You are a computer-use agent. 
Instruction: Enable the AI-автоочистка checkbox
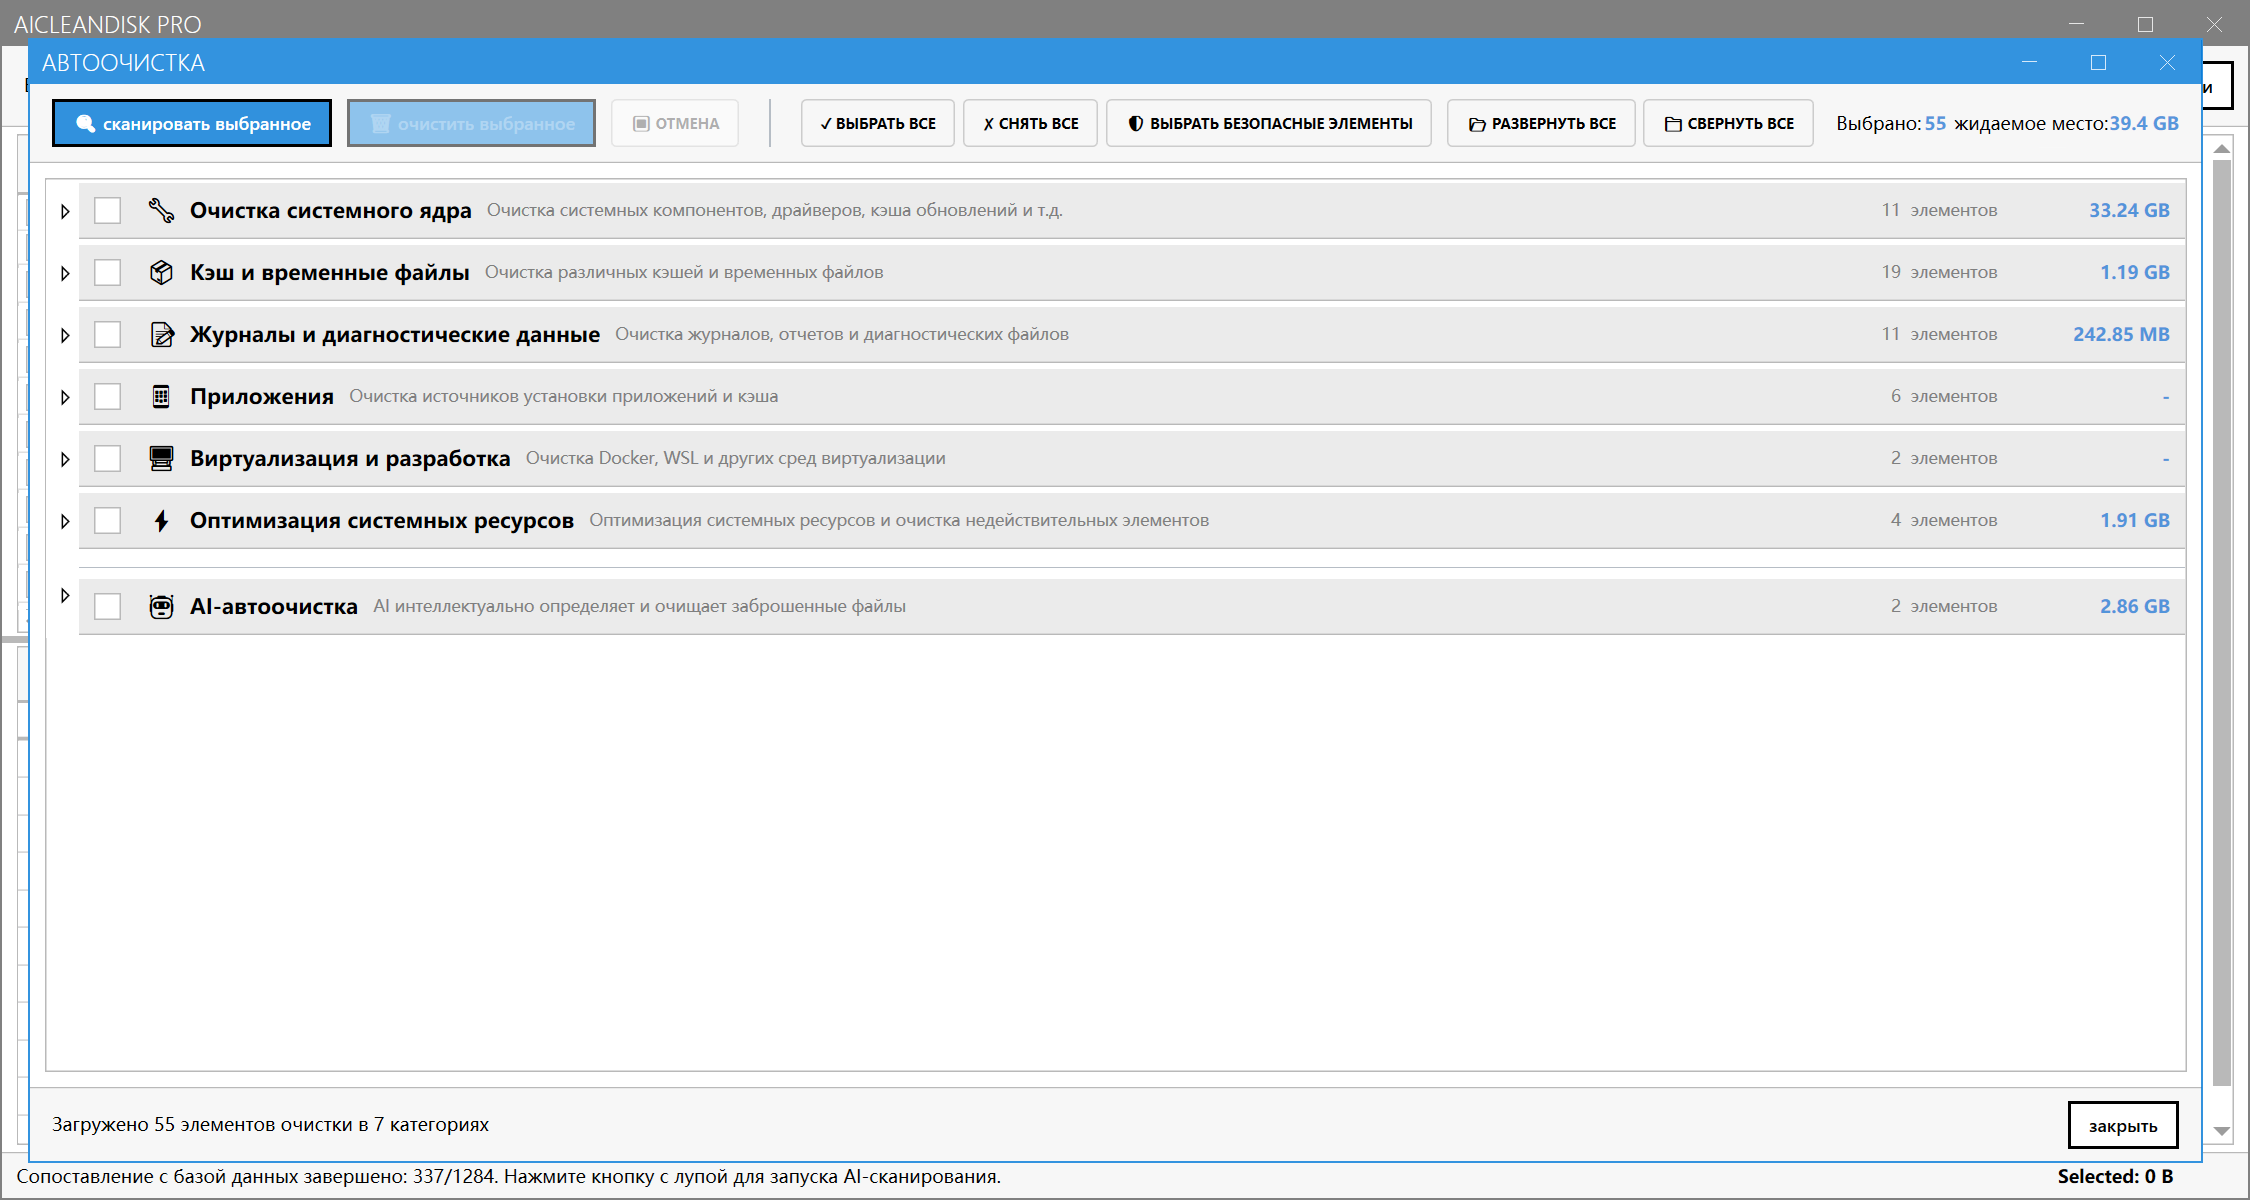[x=107, y=606]
